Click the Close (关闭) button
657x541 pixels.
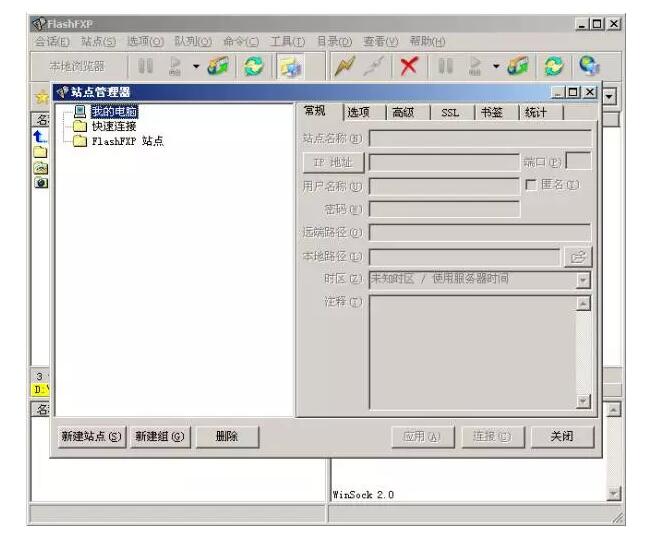561,437
